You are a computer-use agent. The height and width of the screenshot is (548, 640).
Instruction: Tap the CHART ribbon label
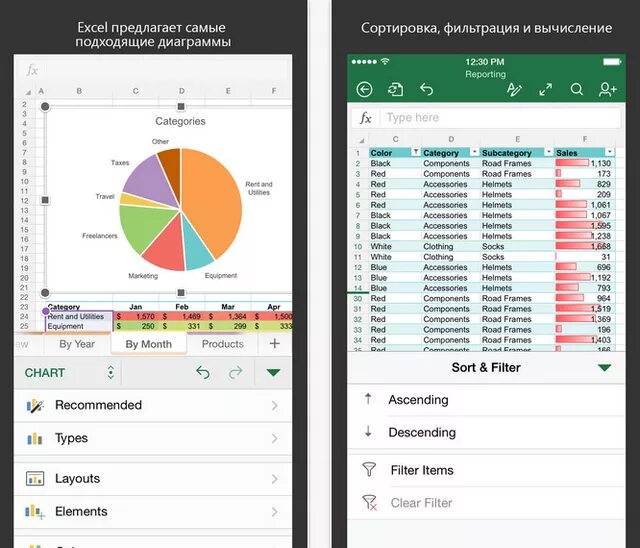pyautogui.click(x=45, y=373)
